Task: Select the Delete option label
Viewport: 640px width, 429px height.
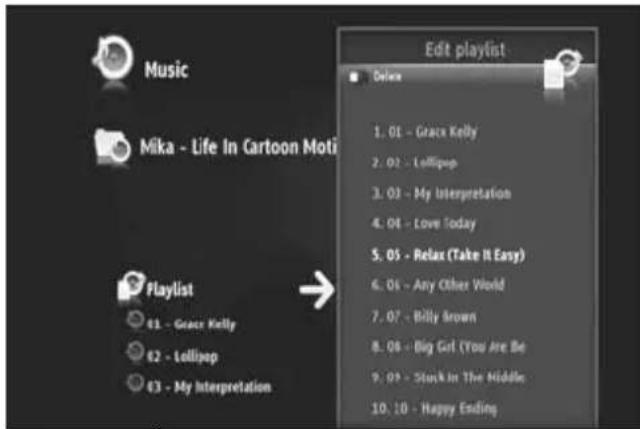Action: point(387,77)
